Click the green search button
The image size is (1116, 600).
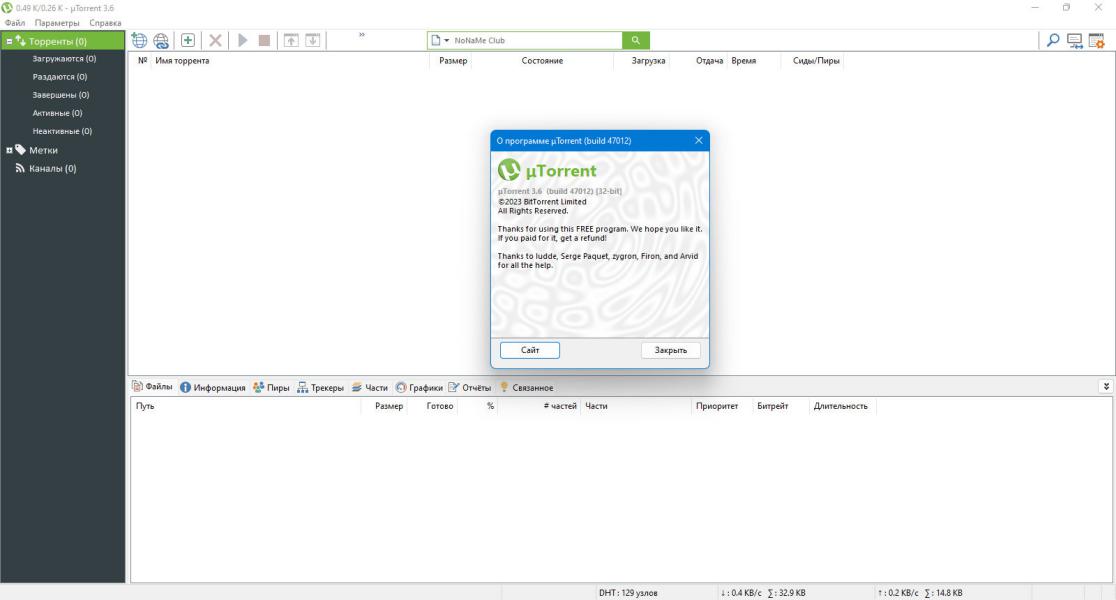pyautogui.click(x=636, y=41)
